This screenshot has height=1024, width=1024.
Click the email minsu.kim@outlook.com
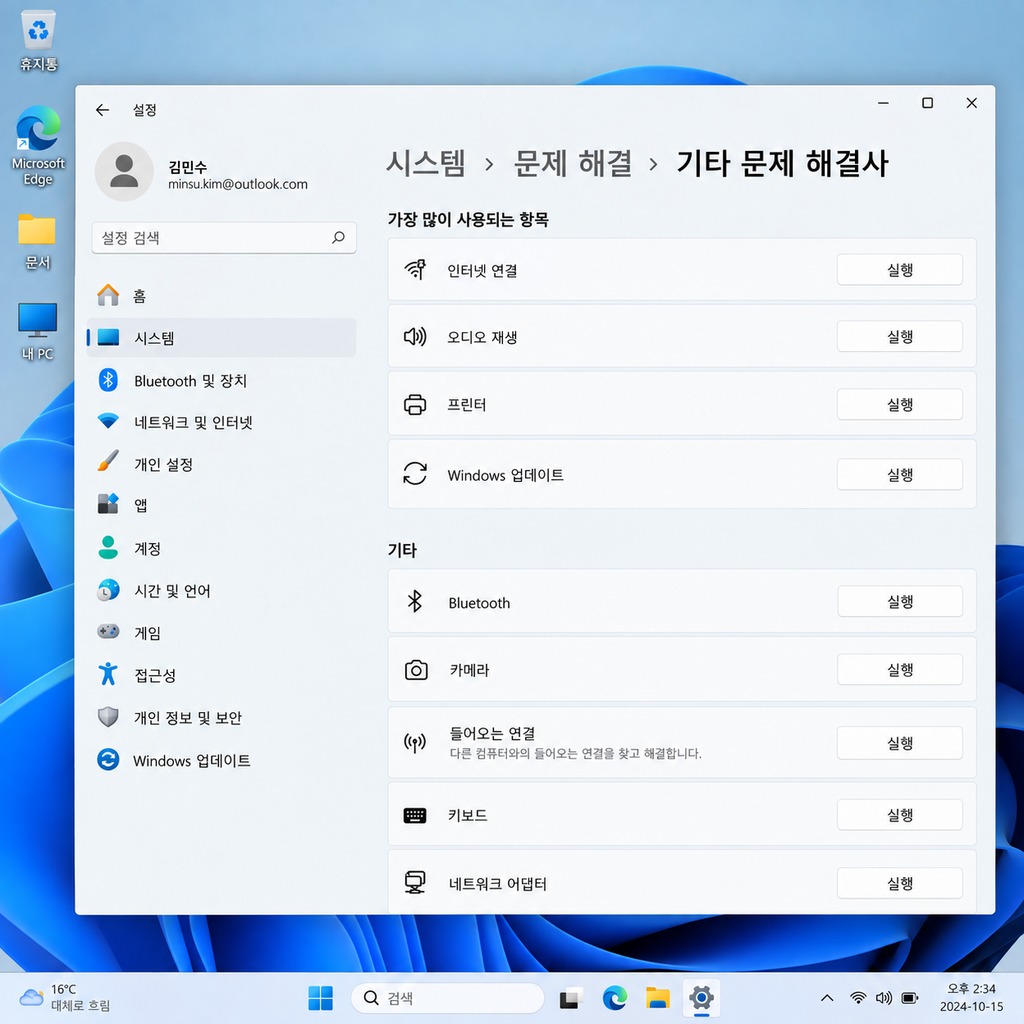tap(238, 184)
